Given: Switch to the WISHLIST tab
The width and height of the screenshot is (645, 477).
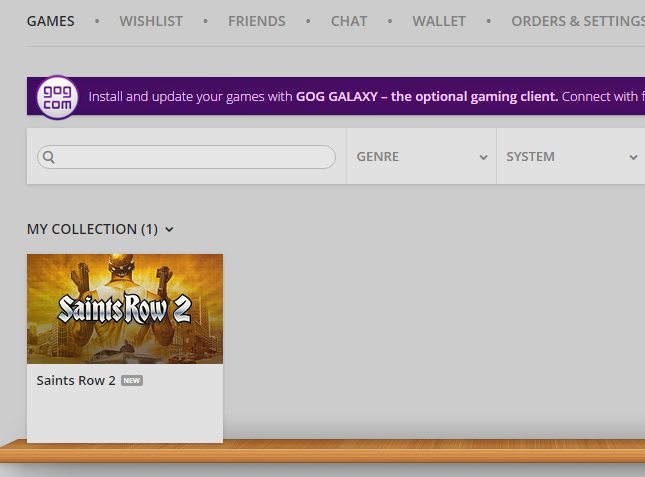Looking at the screenshot, I should coord(151,21).
